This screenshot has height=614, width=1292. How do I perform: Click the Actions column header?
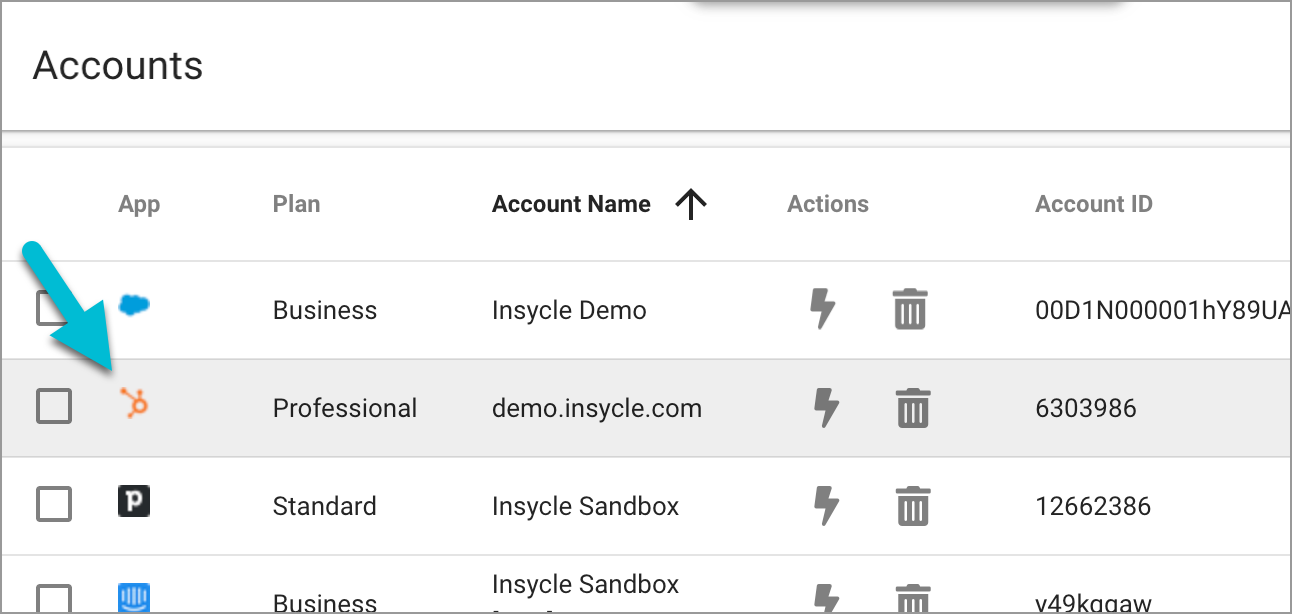point(828,203)
